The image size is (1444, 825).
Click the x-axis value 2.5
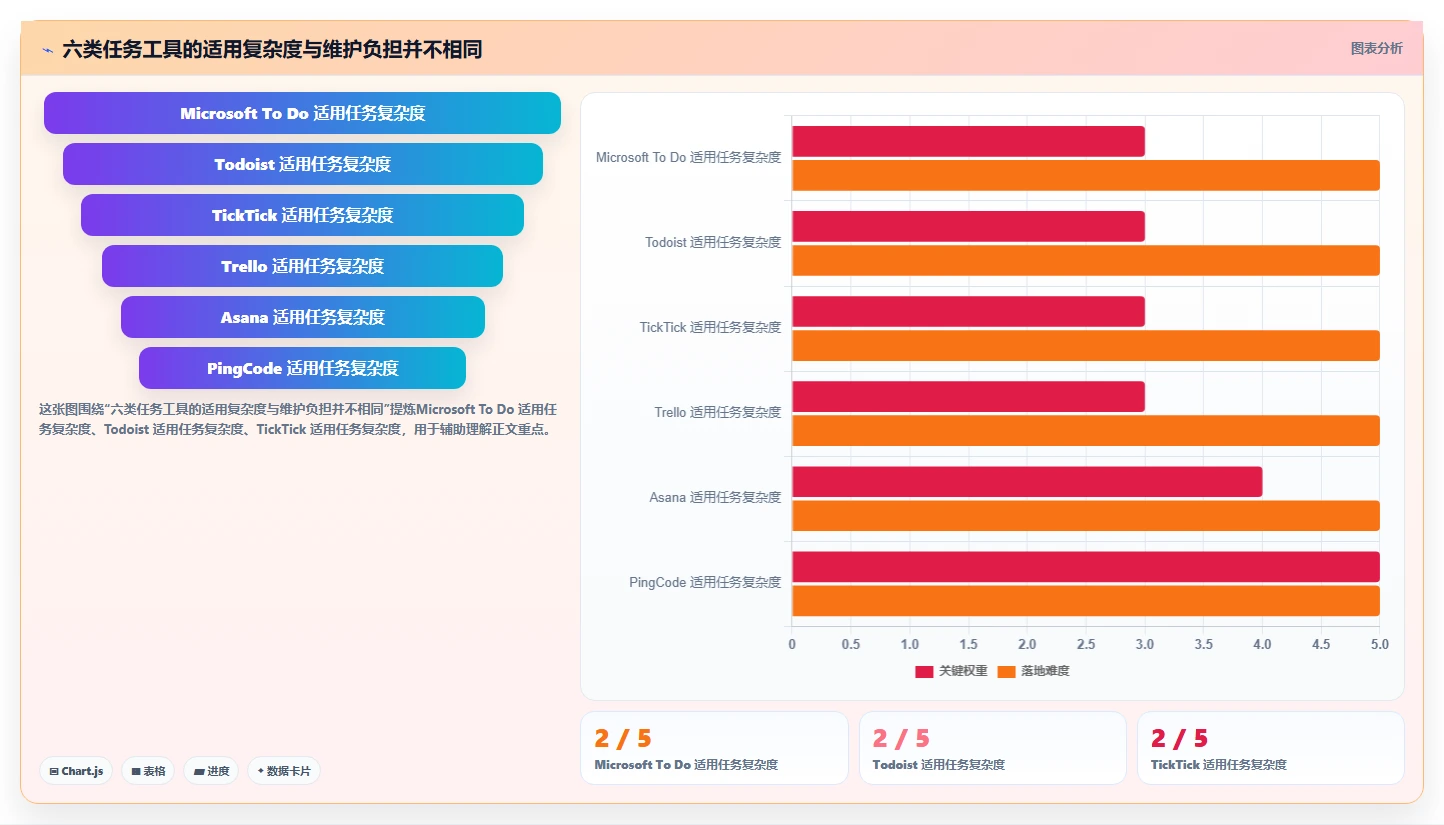[1086, 644]
